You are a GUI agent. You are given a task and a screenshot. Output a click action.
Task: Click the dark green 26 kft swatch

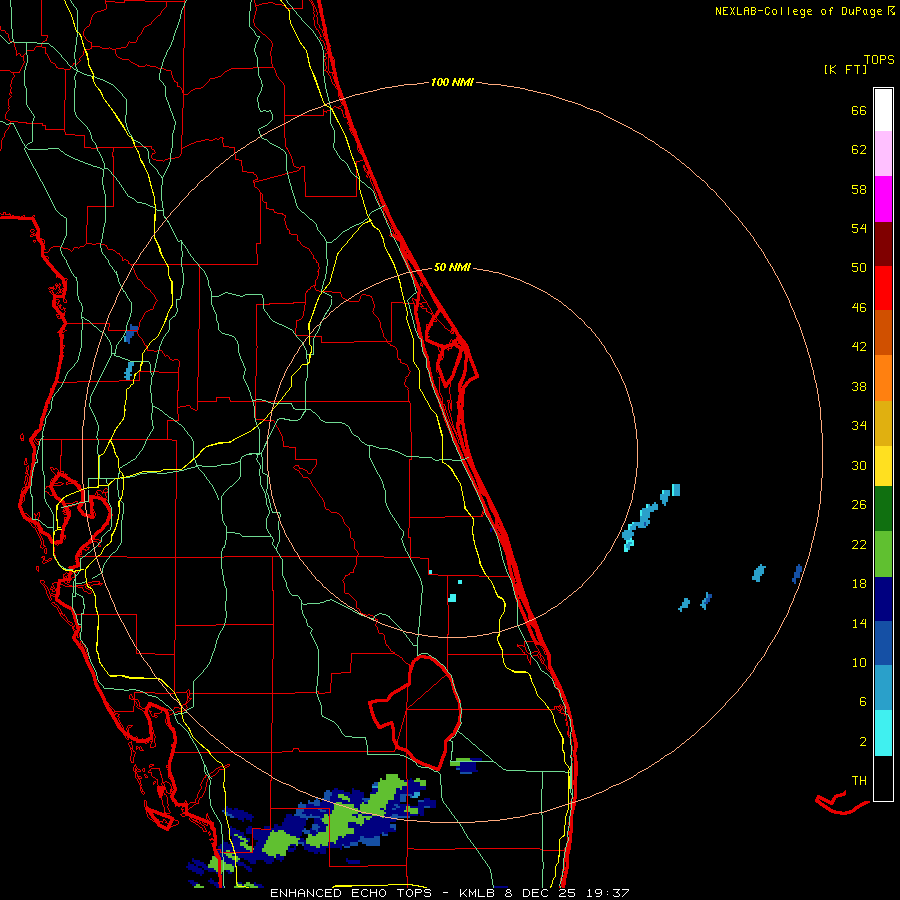[883, 509]
